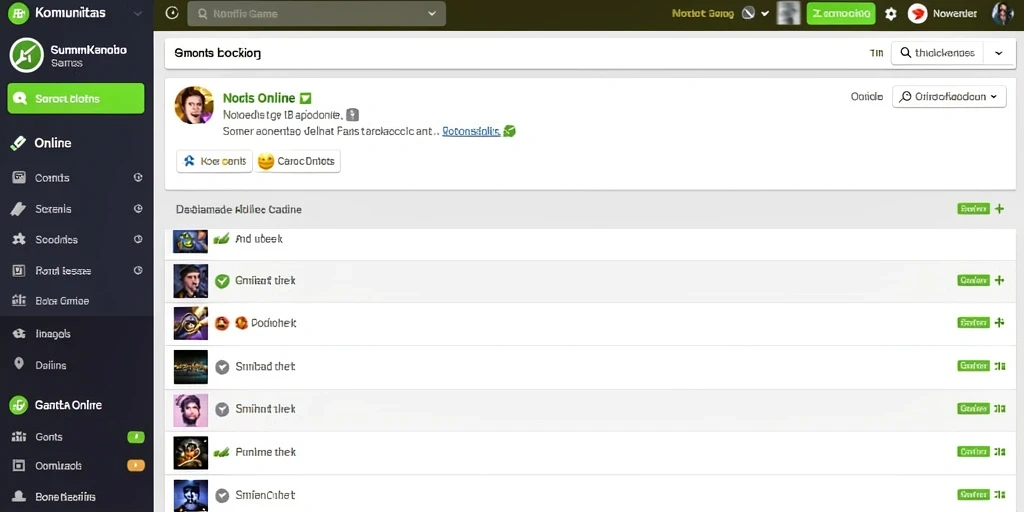This screenshot has width=1024, height=512.
Task: Click the green Gantta Onlire icon
Action: [18, 405]
